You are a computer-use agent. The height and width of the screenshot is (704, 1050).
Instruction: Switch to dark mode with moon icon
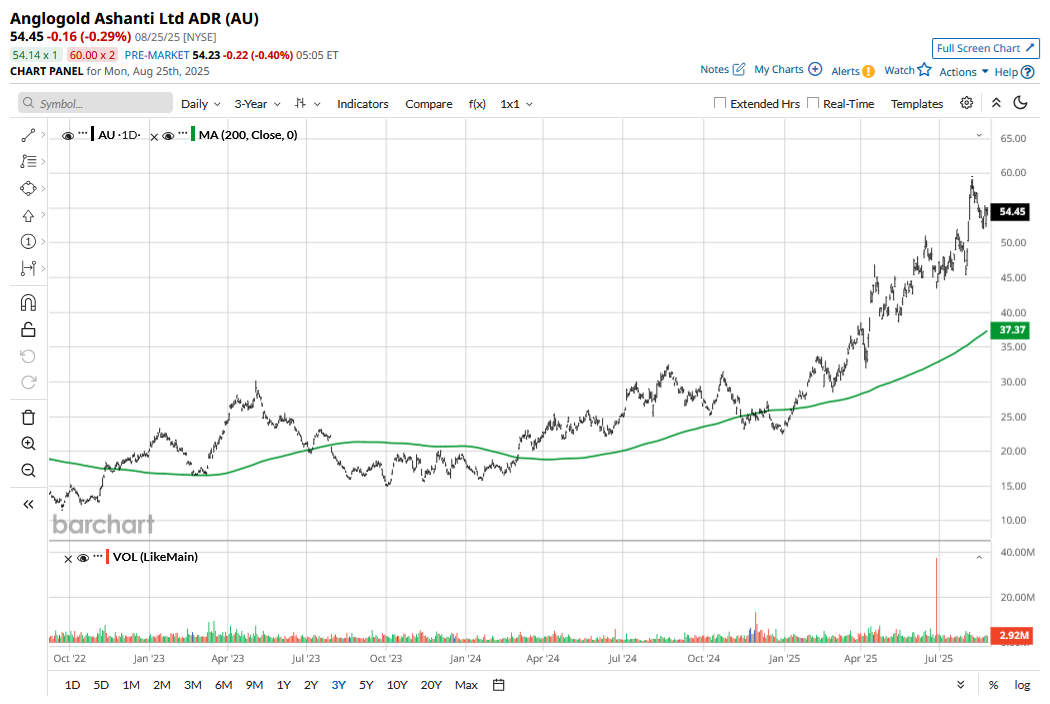[1021, 103]
